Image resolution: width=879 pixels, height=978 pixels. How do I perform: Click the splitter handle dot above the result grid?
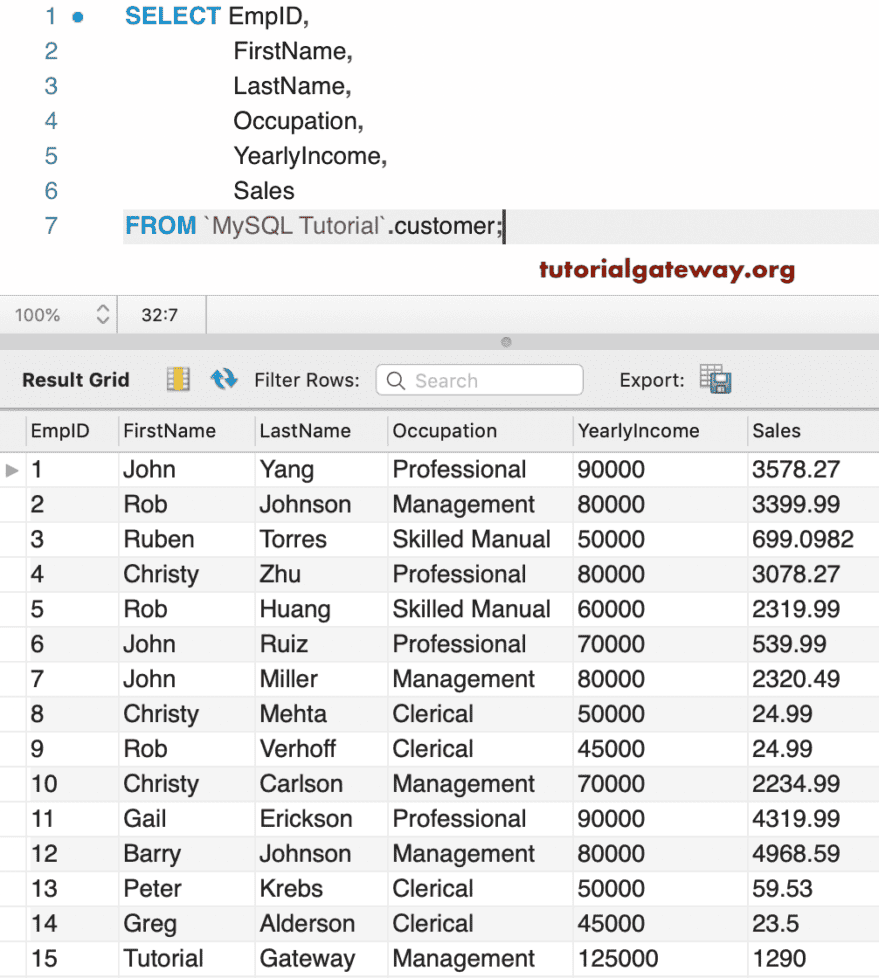coord(506,342)
